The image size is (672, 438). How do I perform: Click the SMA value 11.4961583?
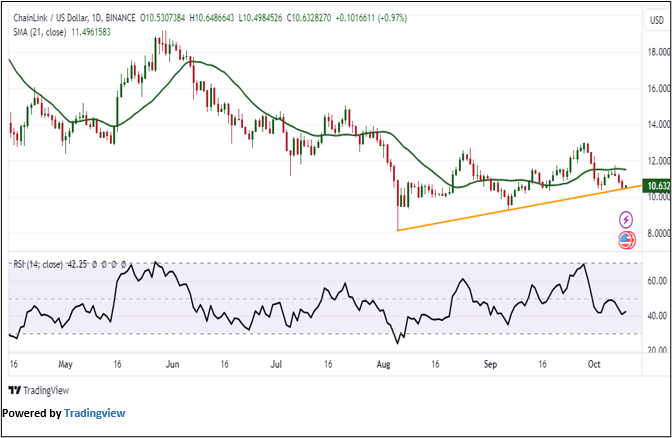[90, 32]
